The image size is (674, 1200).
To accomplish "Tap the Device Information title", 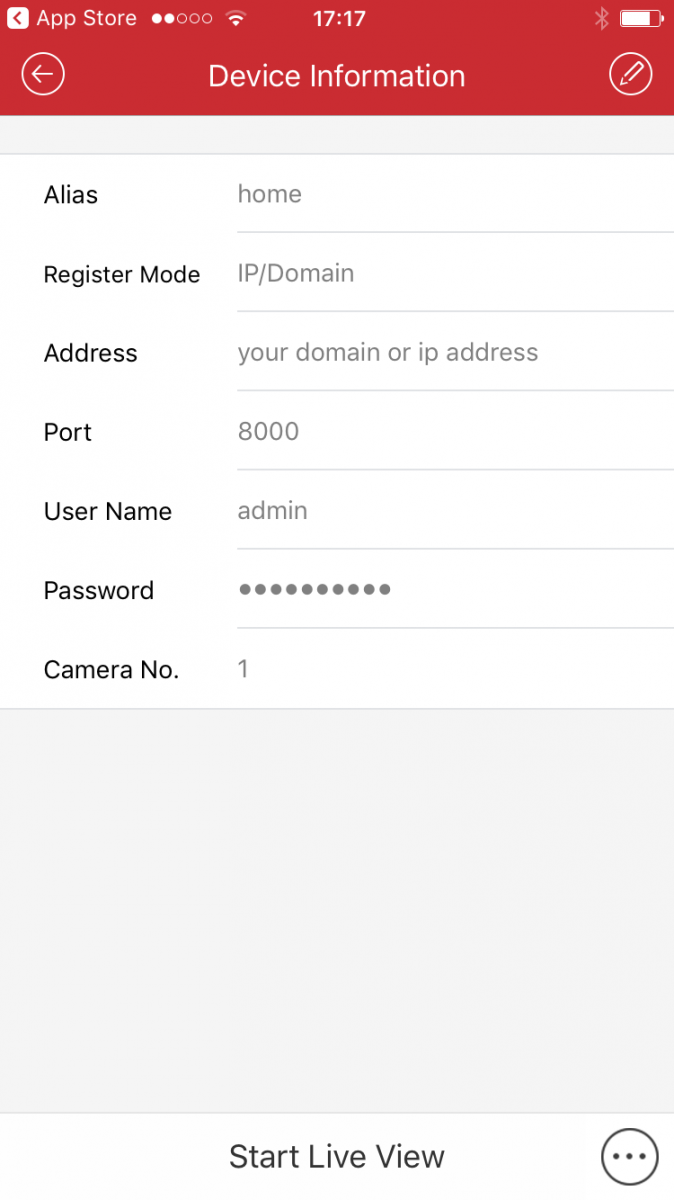I will pyautogui.click(x=337, y=76).
